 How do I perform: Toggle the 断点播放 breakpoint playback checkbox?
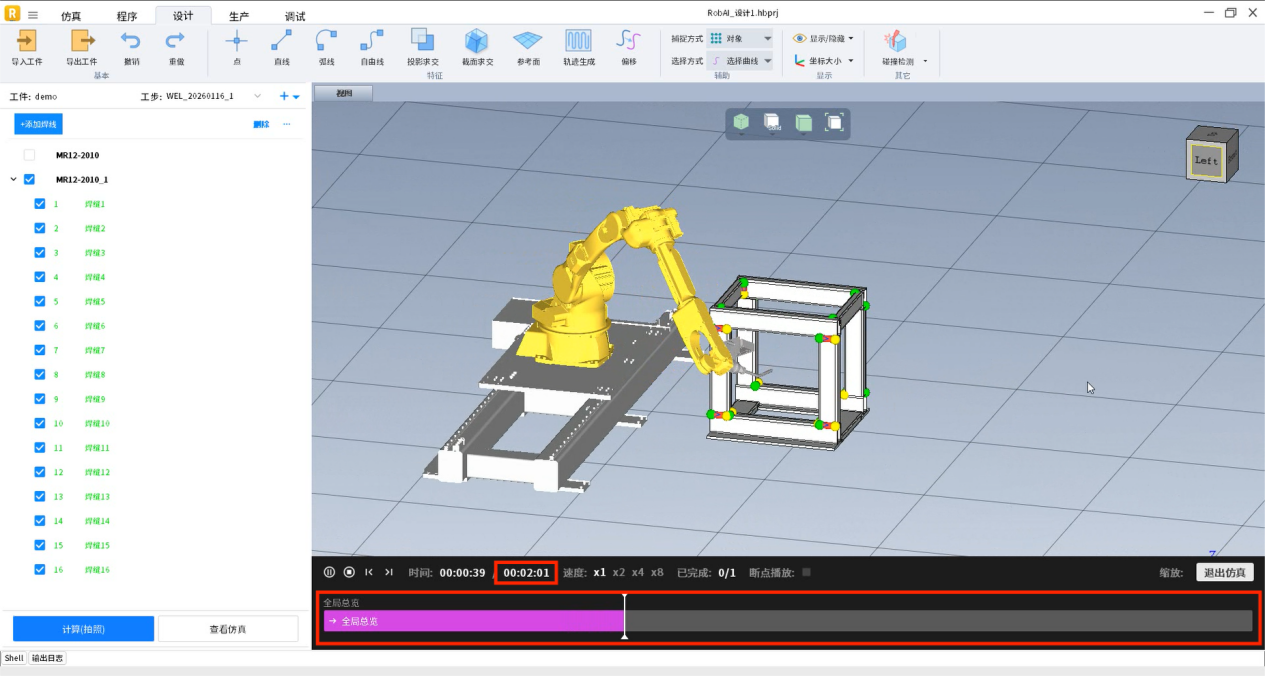(x=807, y=572)
